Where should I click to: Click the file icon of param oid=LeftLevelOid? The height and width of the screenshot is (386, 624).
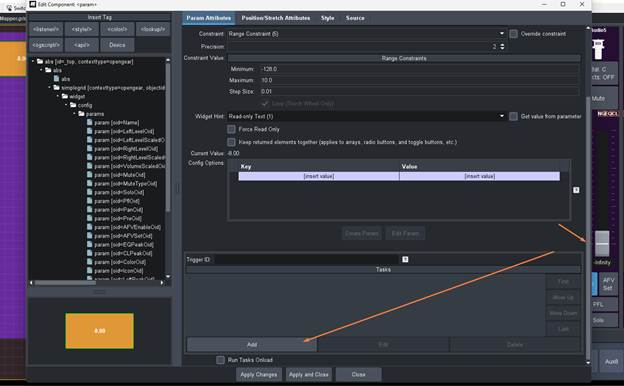pos(90,131)
